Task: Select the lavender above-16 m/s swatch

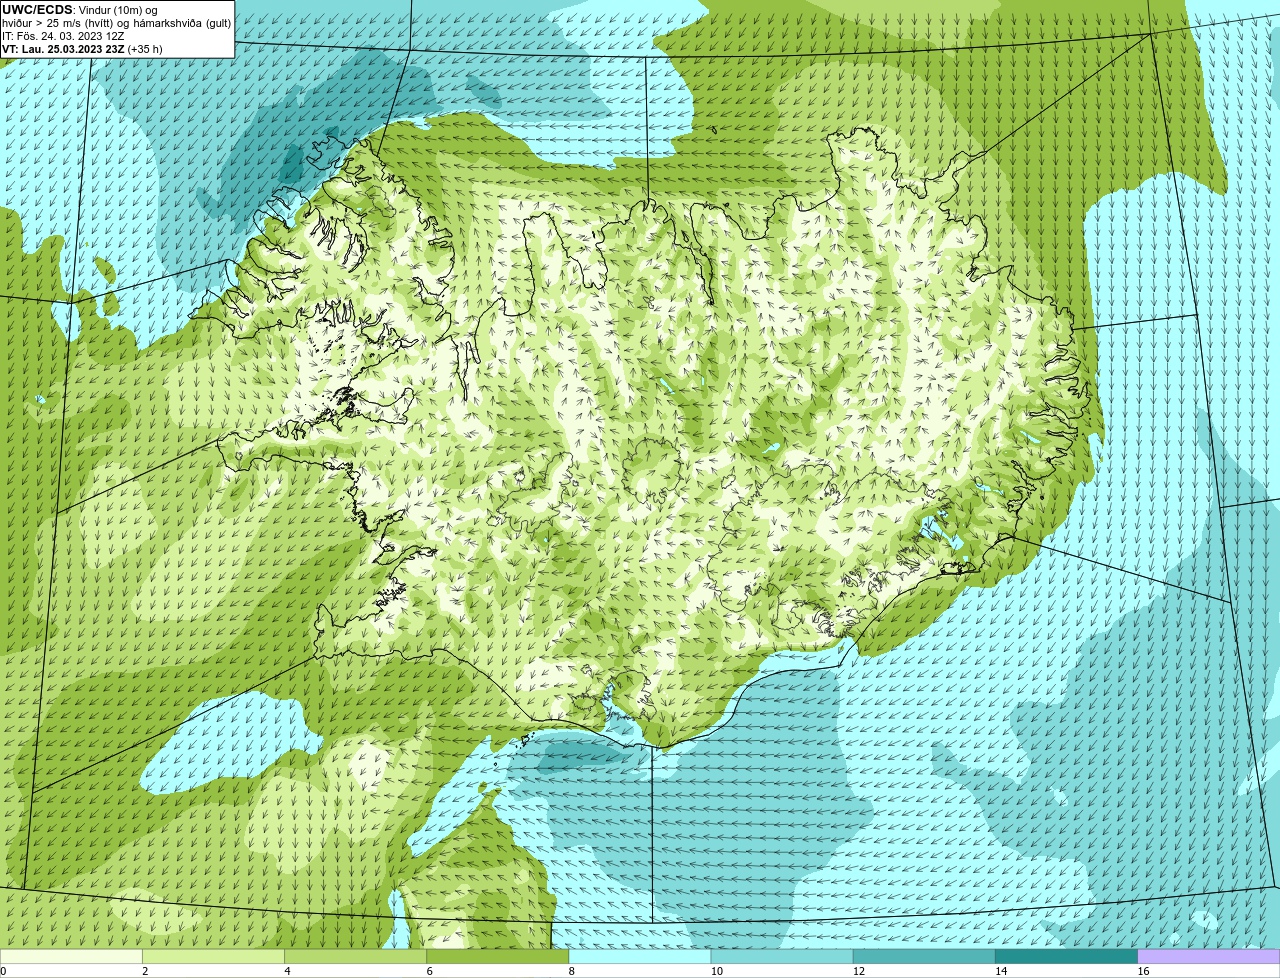Action: (1209, 957)
